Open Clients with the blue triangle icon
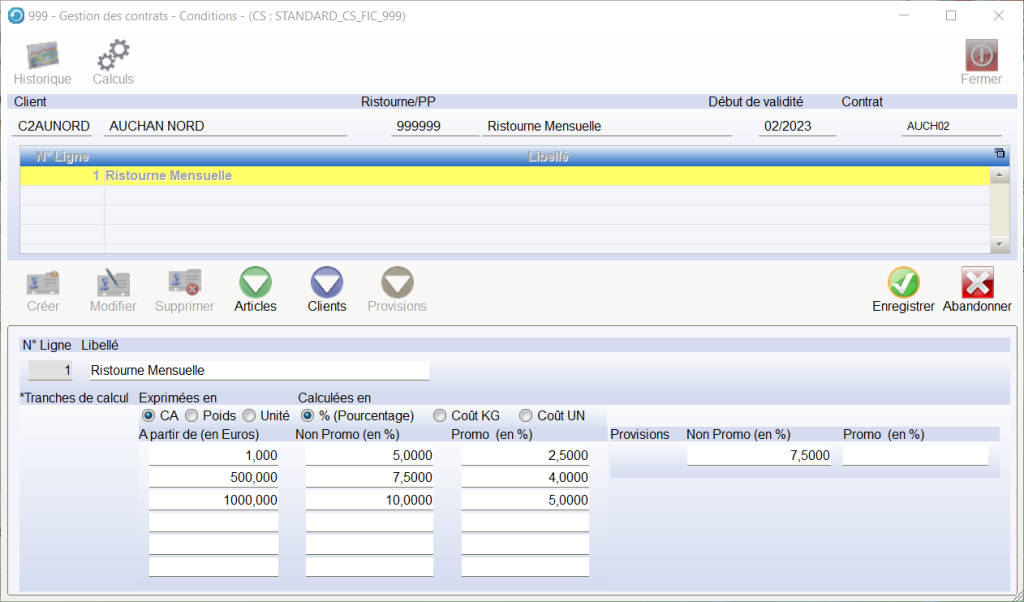This screenshot has width=1024, height=602. point(327,282)
